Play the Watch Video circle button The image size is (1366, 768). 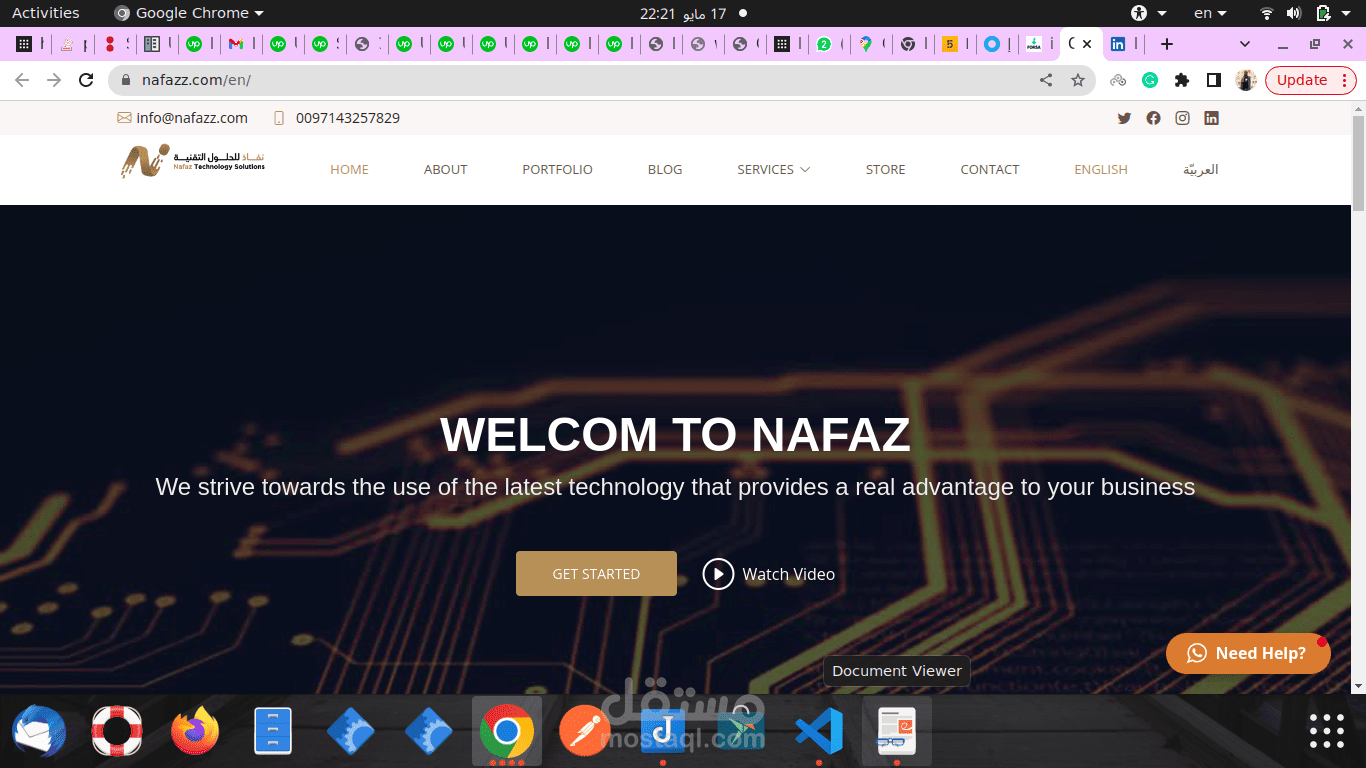[x=718, y=574]
